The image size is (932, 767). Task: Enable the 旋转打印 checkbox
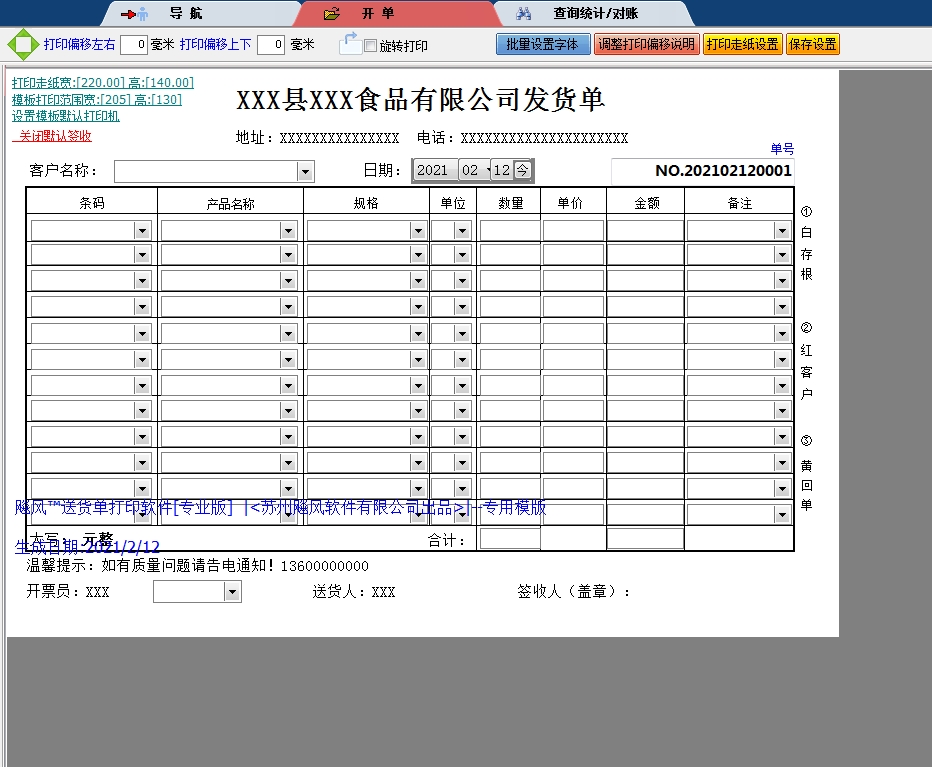[371, 46]
